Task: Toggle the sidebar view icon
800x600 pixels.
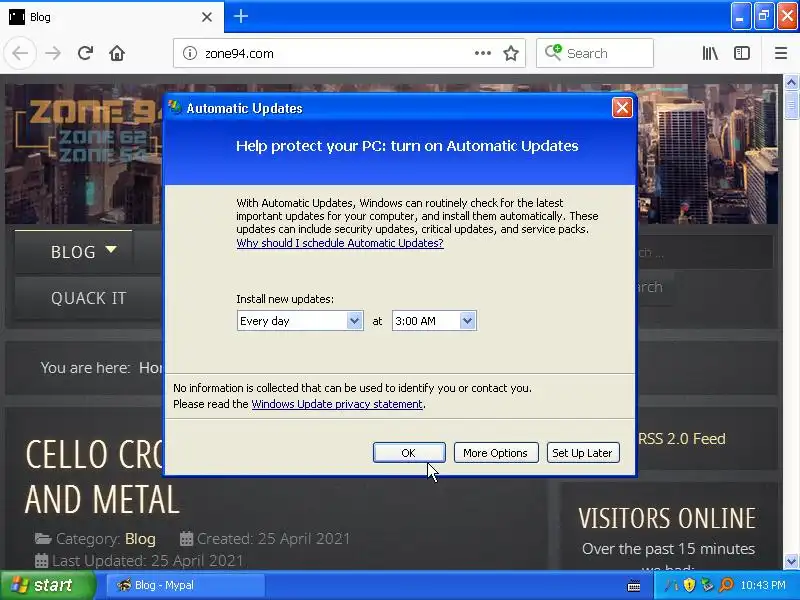Action: tap(742, 53)
